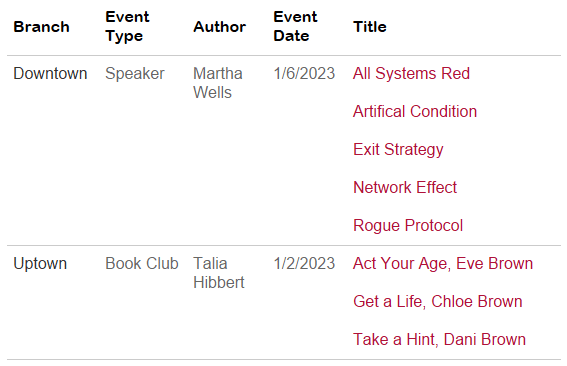Open the Network Effect title link
This screenshot has width=567, height=366.
coord(405,187)
